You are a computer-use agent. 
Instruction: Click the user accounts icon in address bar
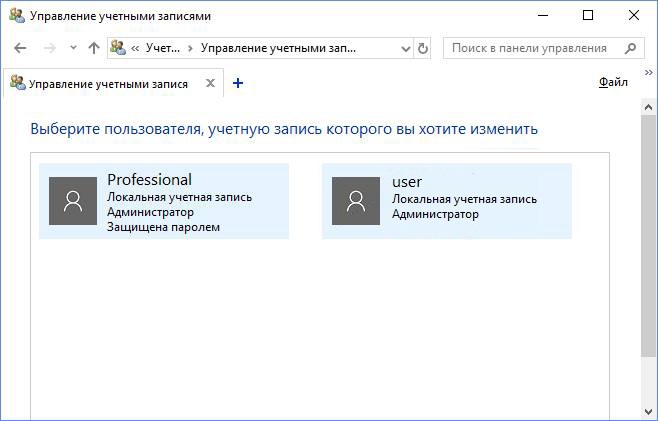[118, 48]
